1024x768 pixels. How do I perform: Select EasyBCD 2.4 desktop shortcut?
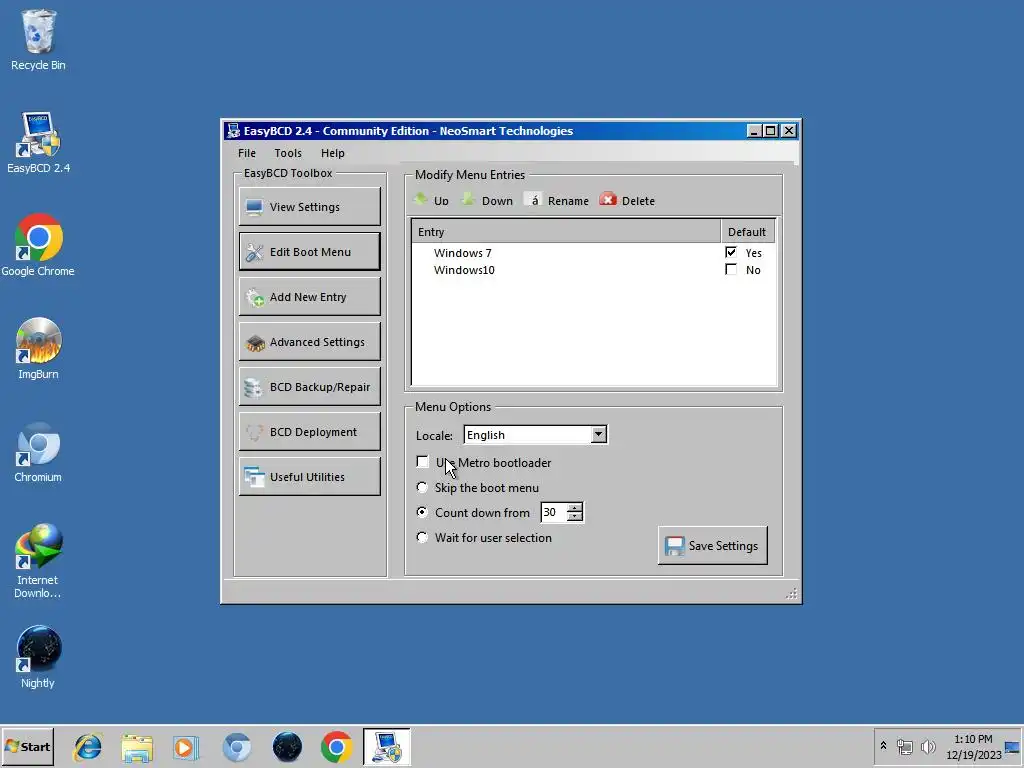tap(38, 143)
